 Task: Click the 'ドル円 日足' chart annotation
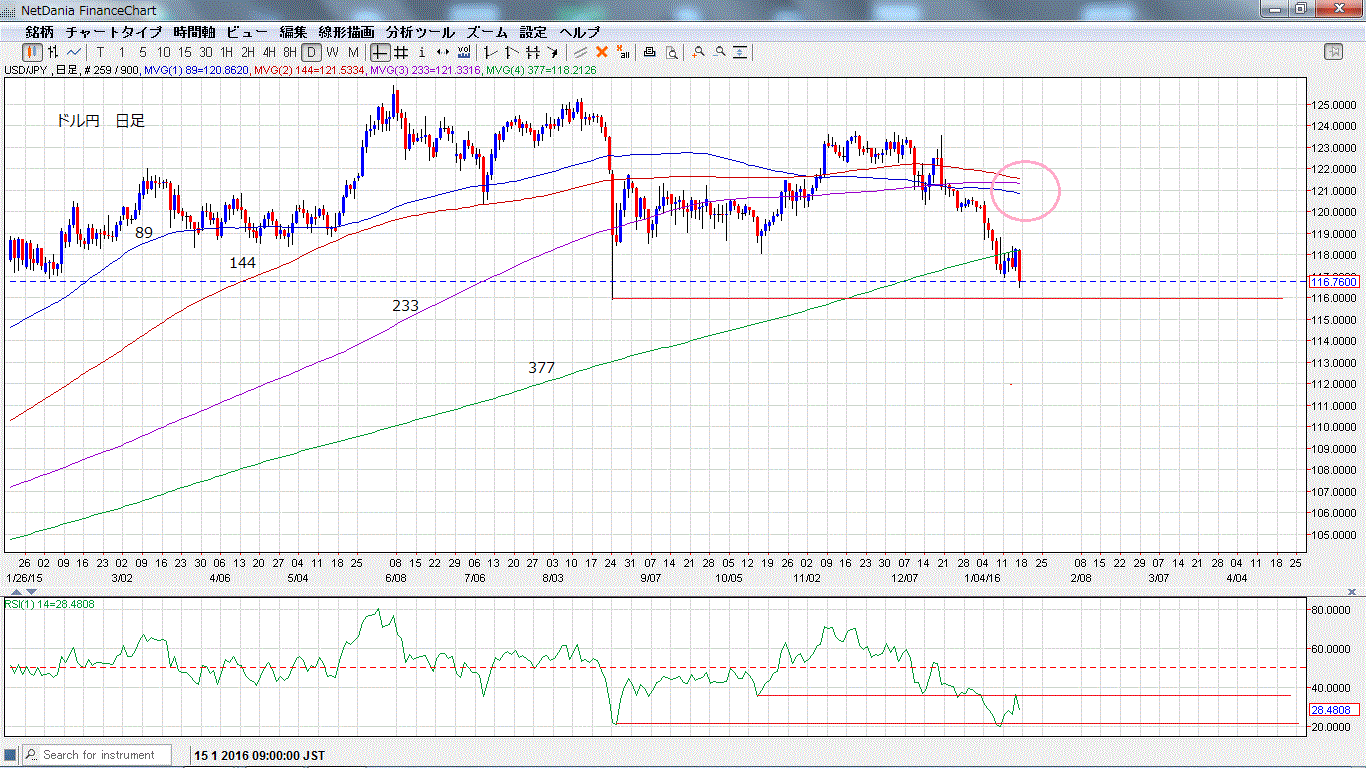coord(100,121)
